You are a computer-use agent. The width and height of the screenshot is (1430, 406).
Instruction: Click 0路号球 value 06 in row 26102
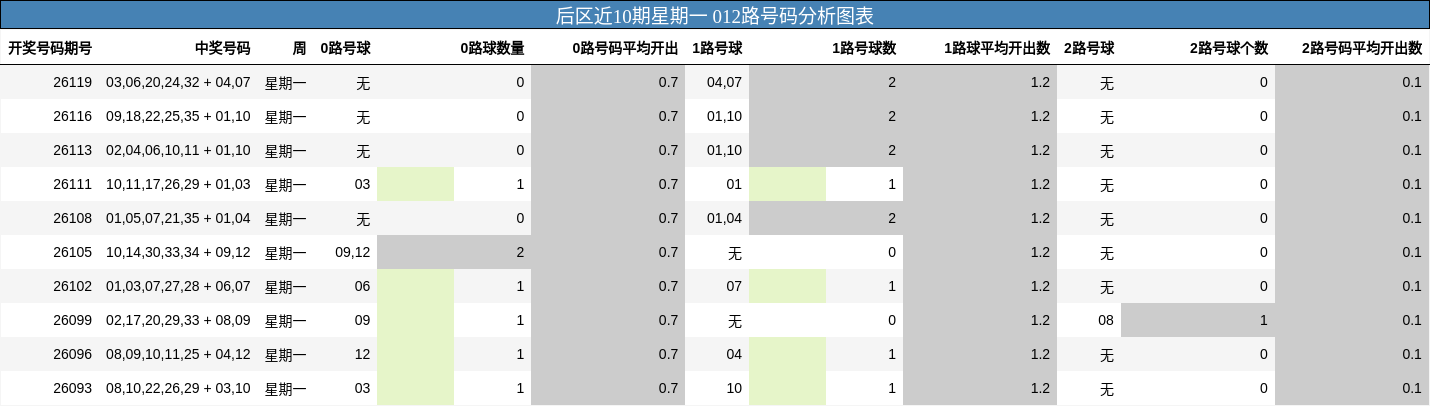click(362, 286)
